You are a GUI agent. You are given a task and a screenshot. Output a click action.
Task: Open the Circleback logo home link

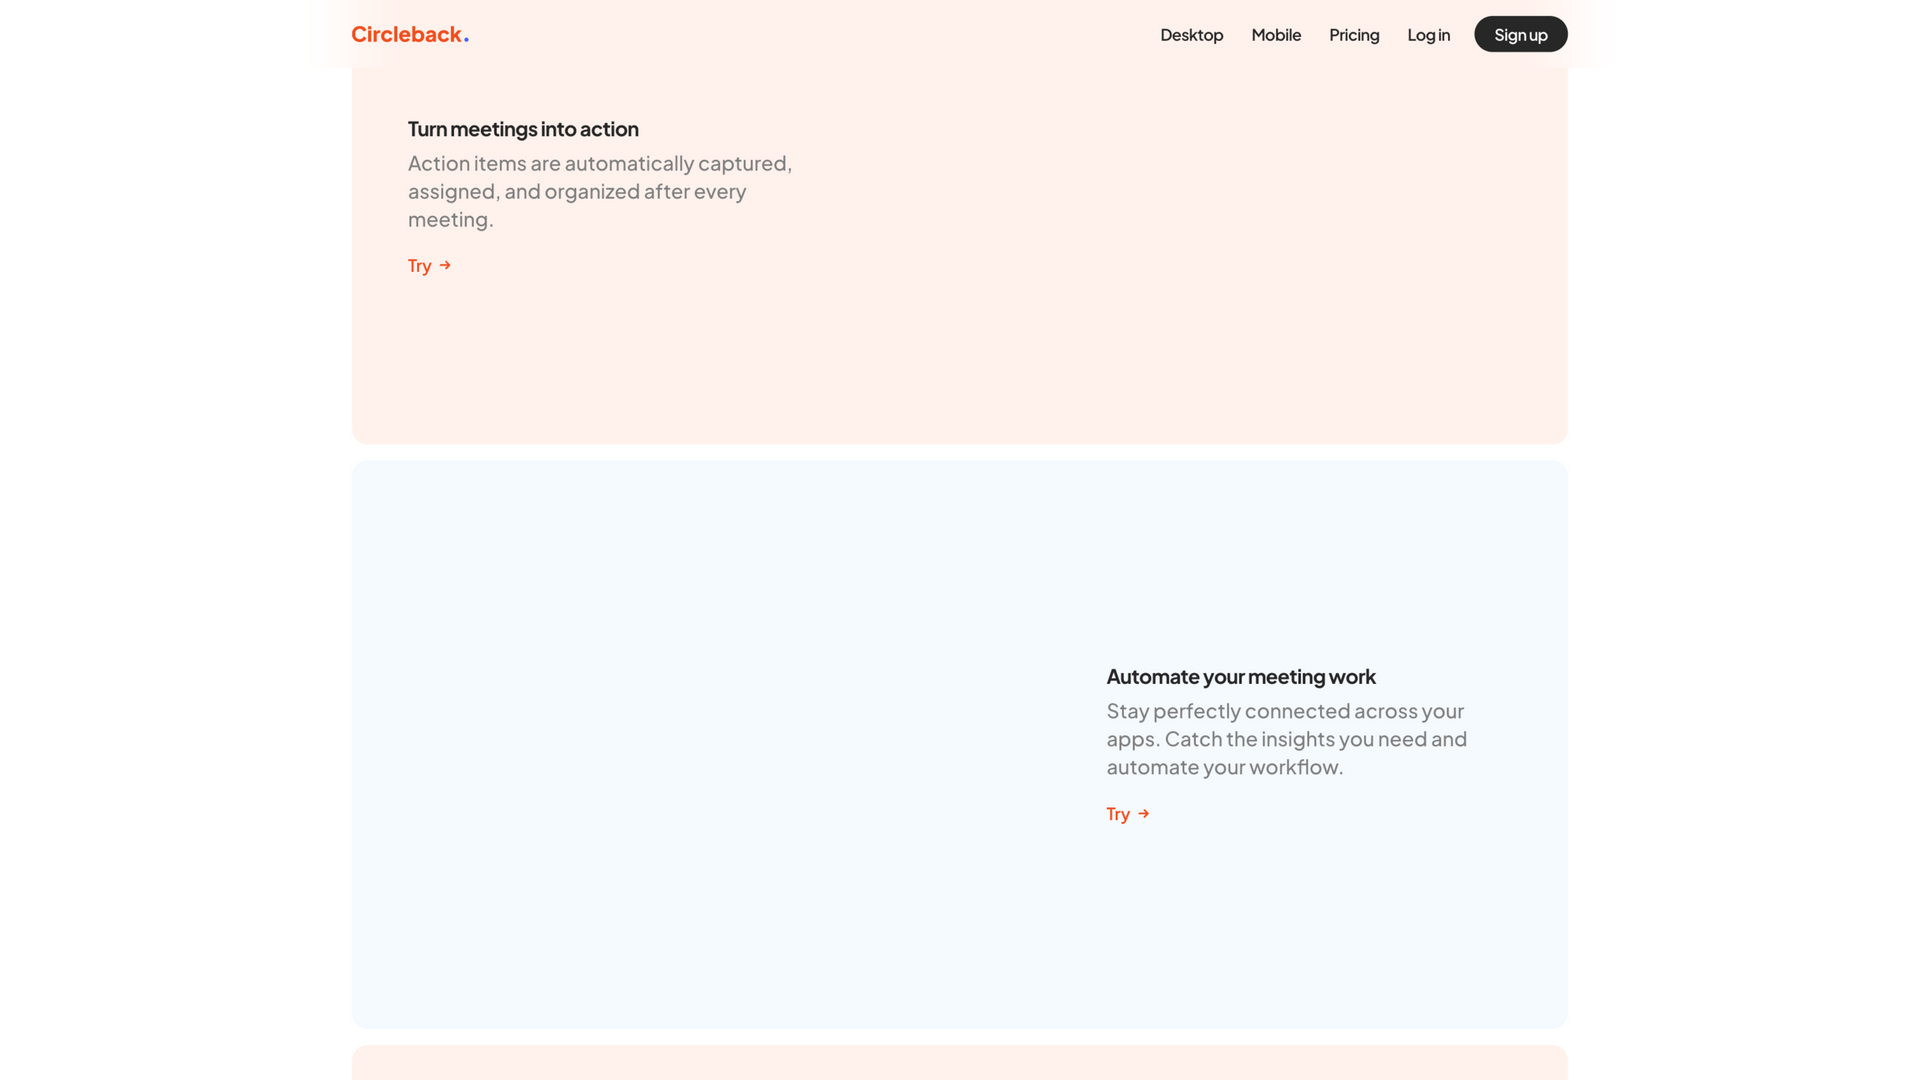point(410,34)
